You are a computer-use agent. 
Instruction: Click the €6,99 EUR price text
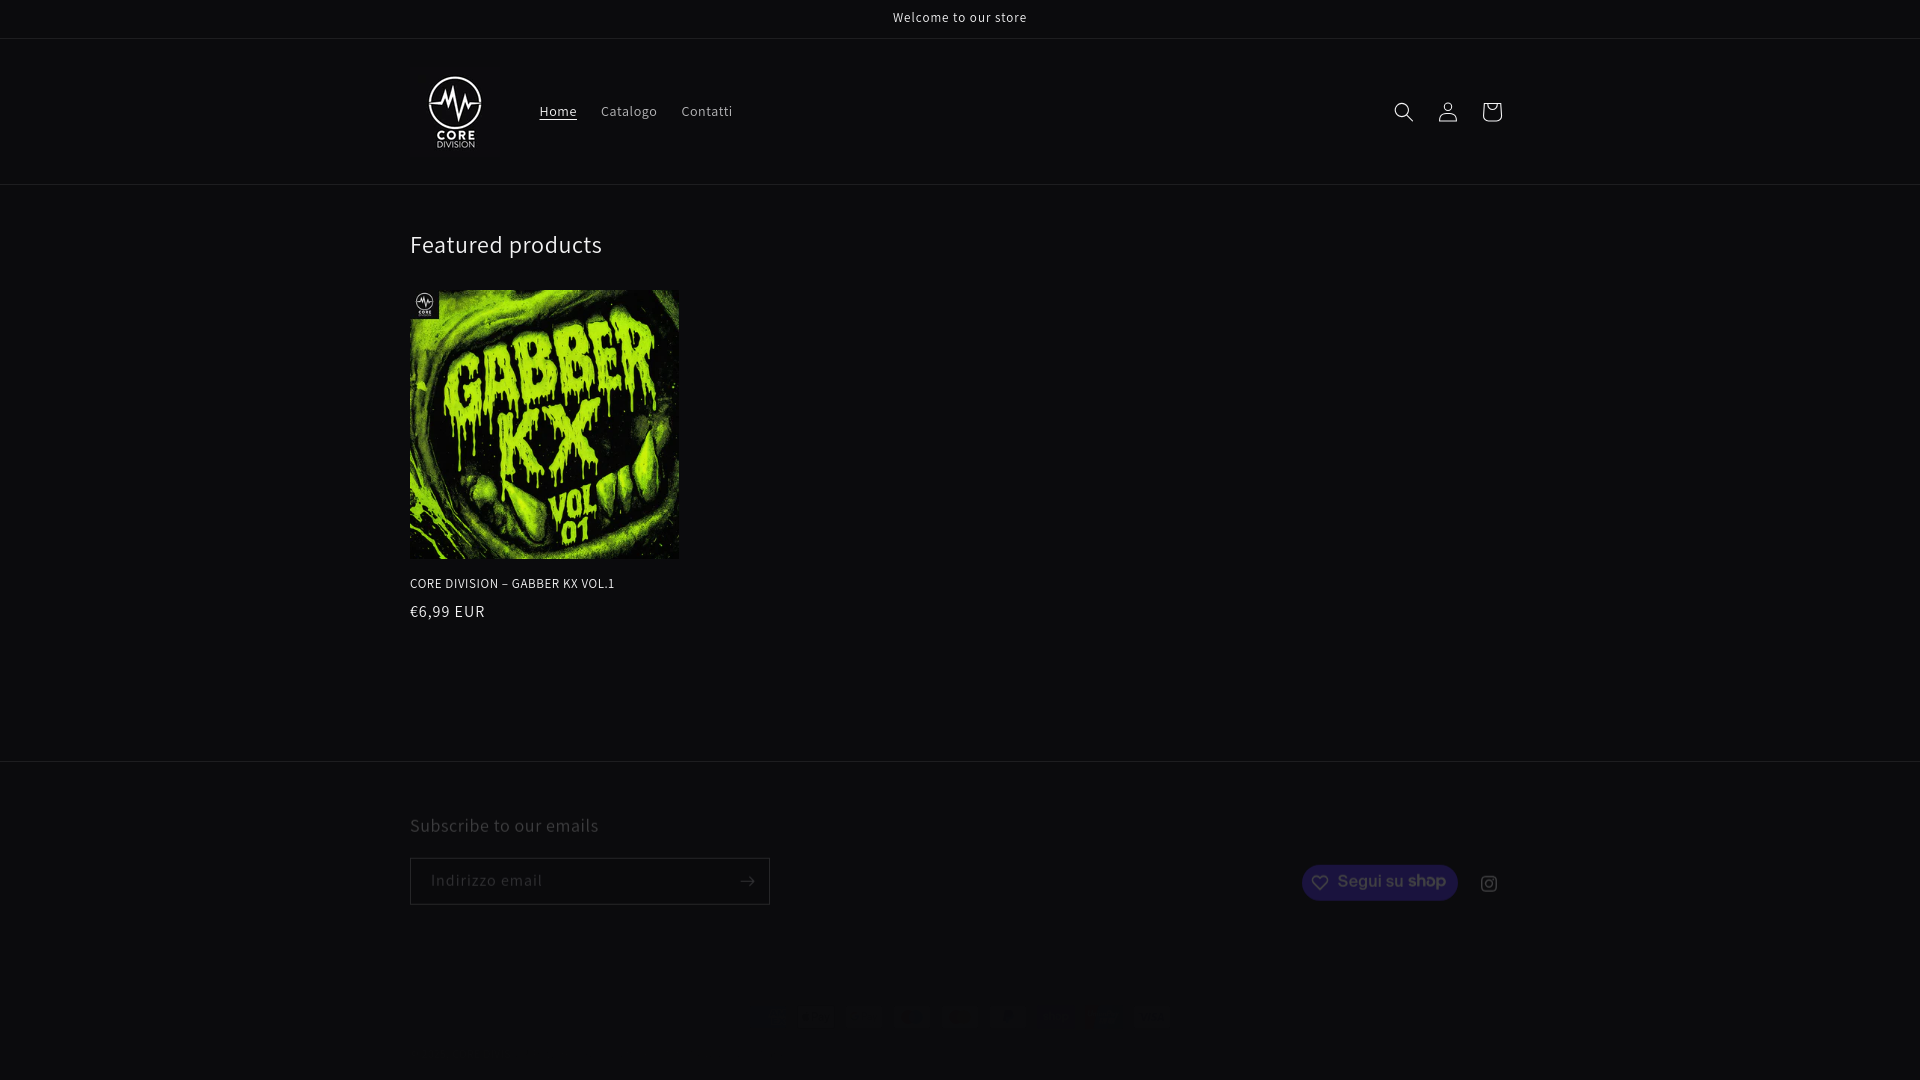[x=447, y=612]
